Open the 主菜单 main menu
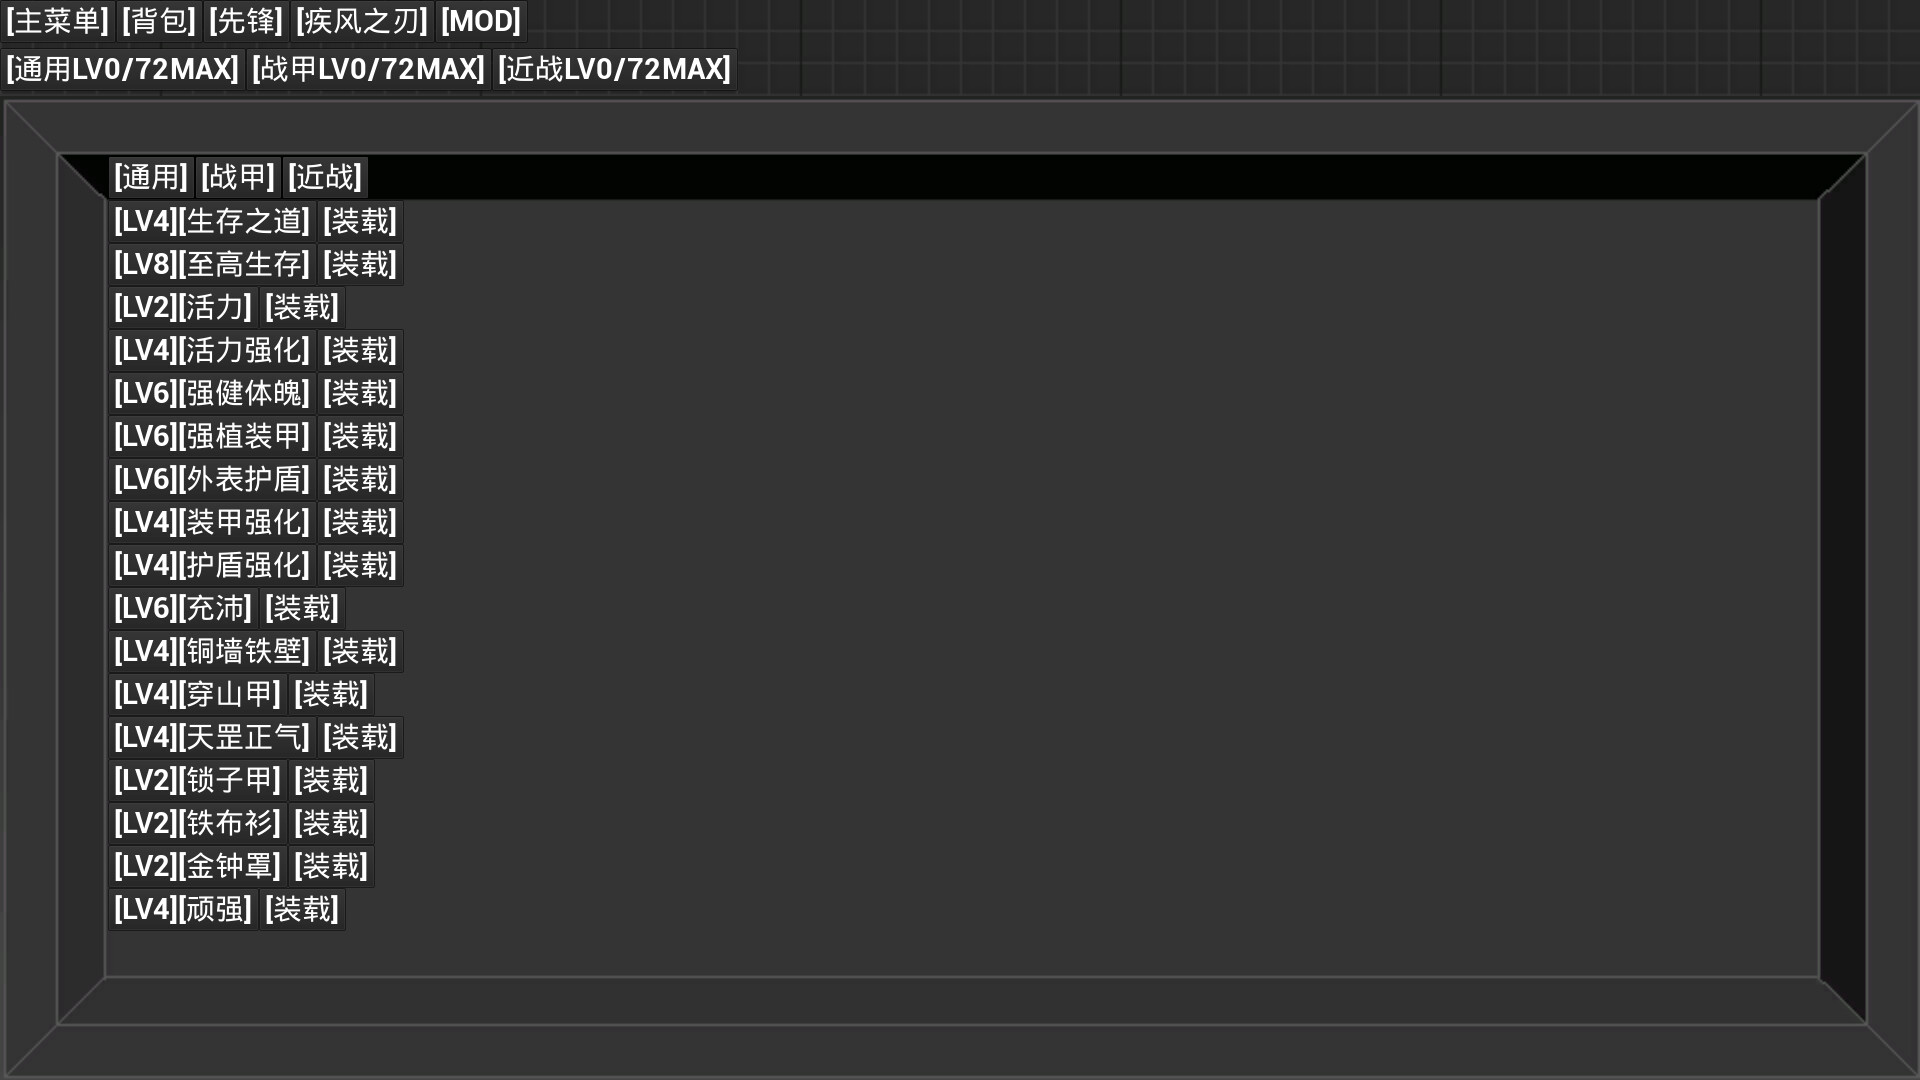 tap(57, 21)
